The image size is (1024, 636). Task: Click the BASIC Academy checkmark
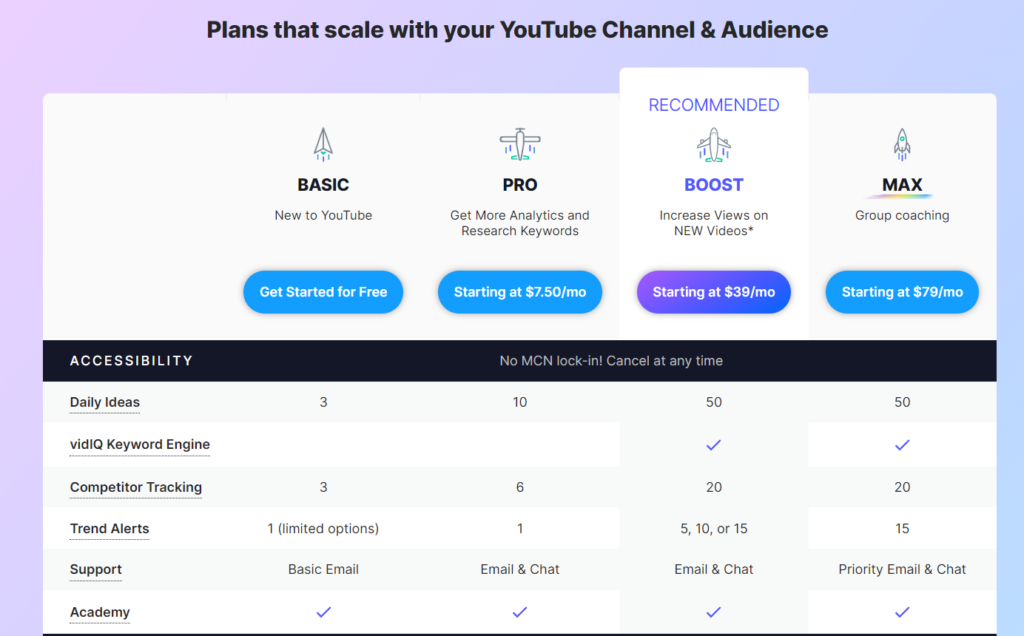(x=323, y=612)
